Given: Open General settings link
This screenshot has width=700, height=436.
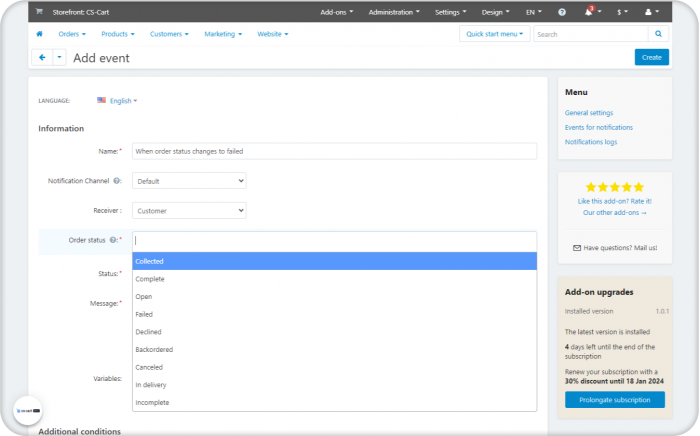Looking at the screenshot, I should [x=589, y=113].
